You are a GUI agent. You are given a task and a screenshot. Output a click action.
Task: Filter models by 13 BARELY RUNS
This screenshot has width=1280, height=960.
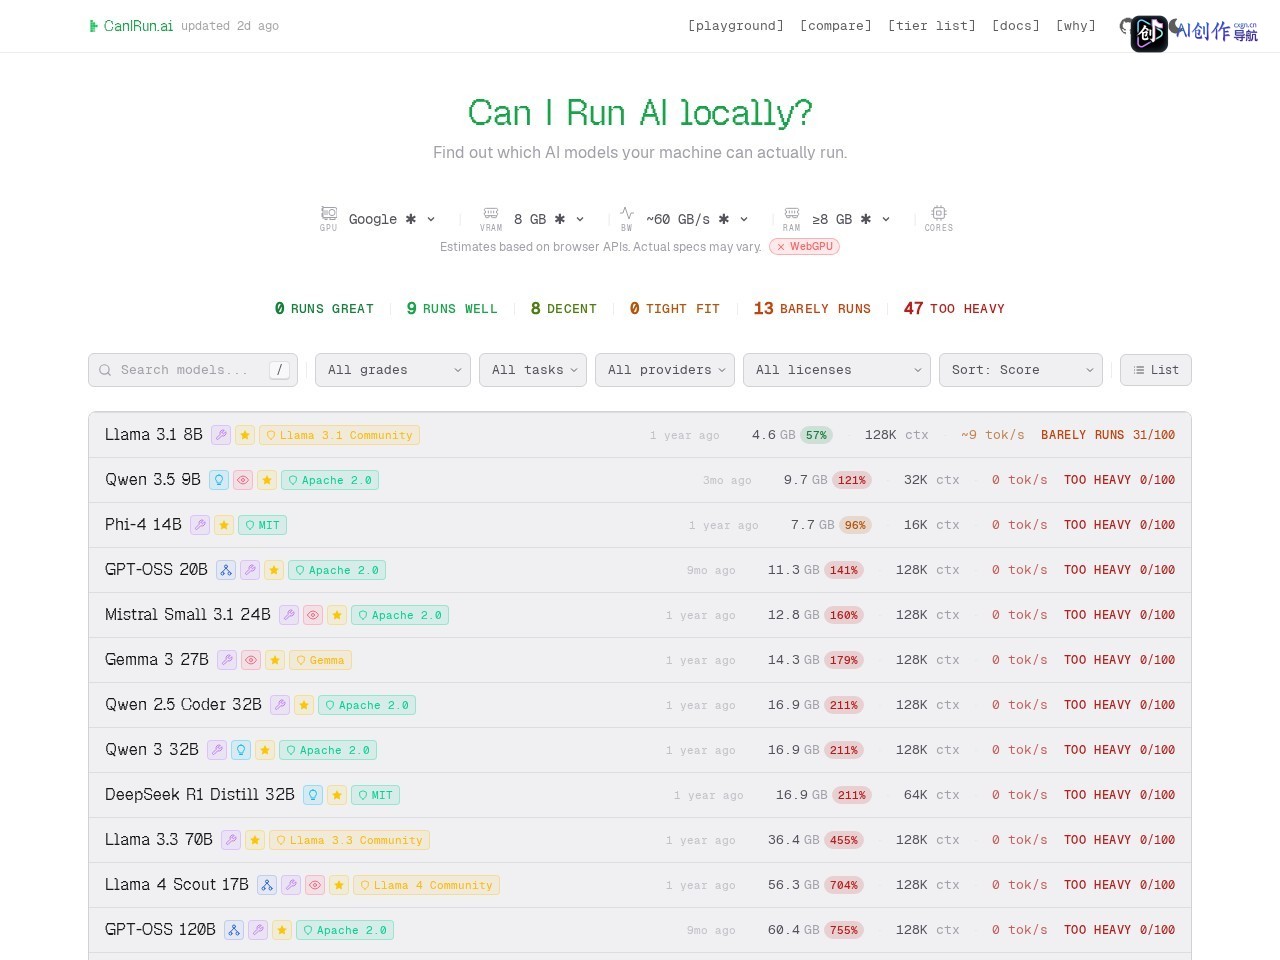[812, 309]
